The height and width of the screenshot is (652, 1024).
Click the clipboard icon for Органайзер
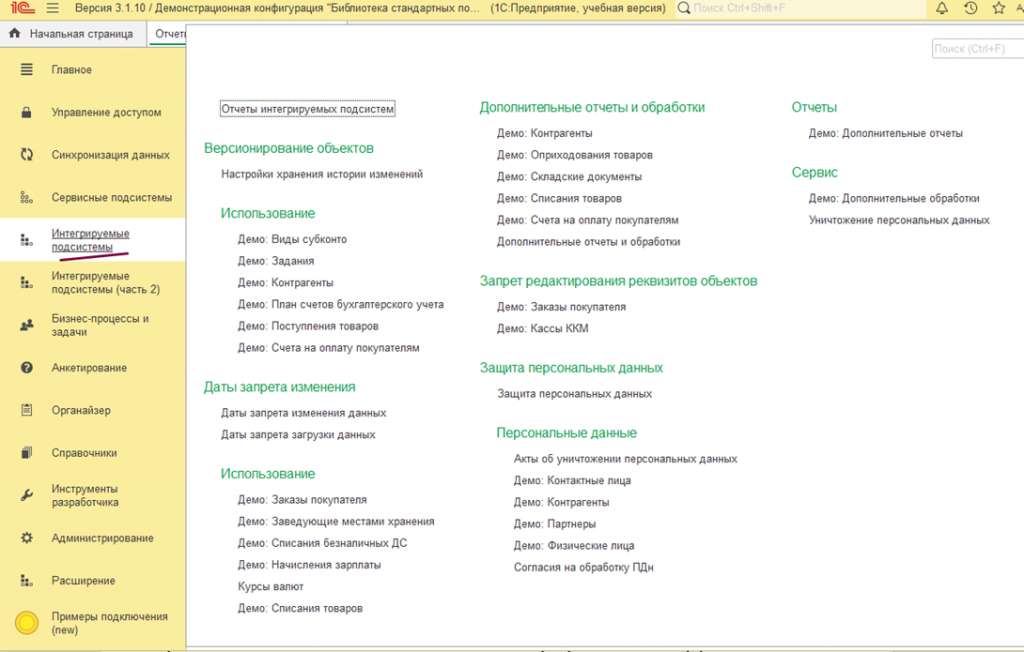click(27, 410)
